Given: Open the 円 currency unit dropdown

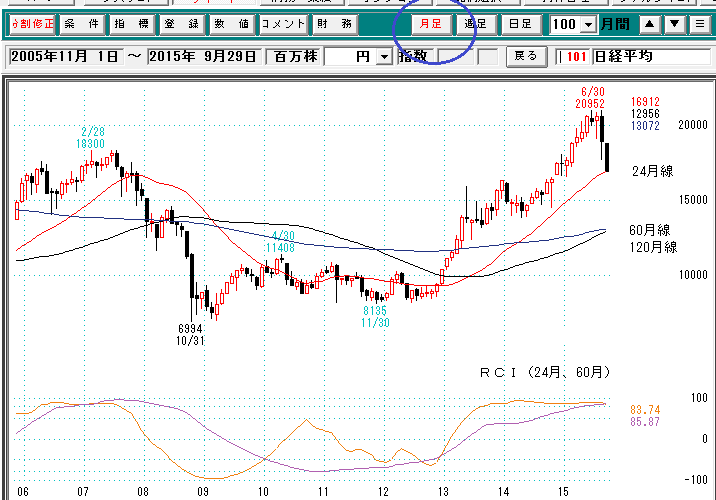Looking at the screenshot, I should coord(384,57).
